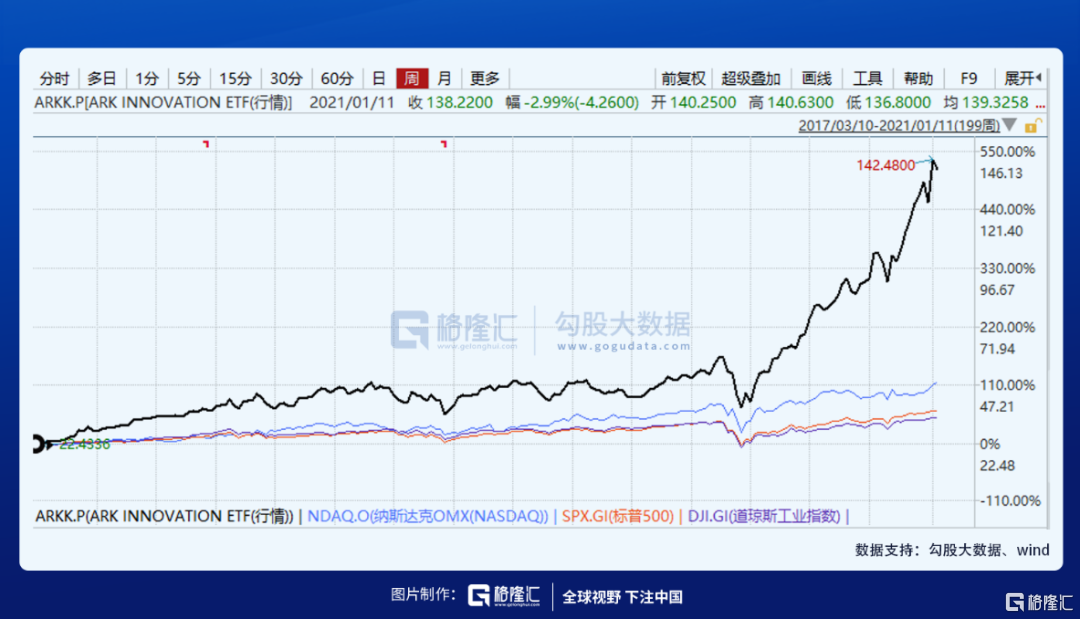Click the second red marker flag on chart

pyautogui.click(x=444, y=143)
